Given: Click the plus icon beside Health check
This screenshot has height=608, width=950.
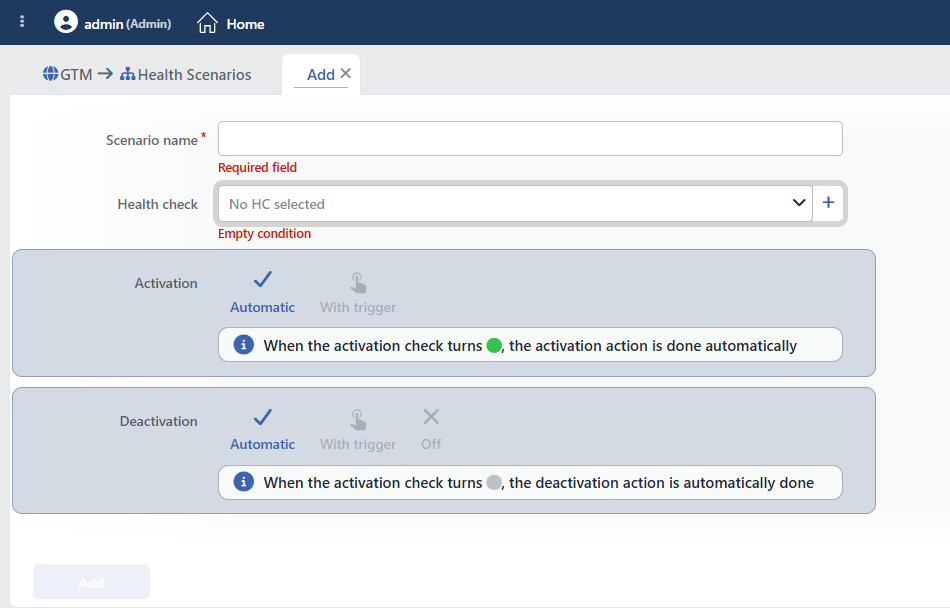Looking at the screenshot, I should click(x=828, y=202).
